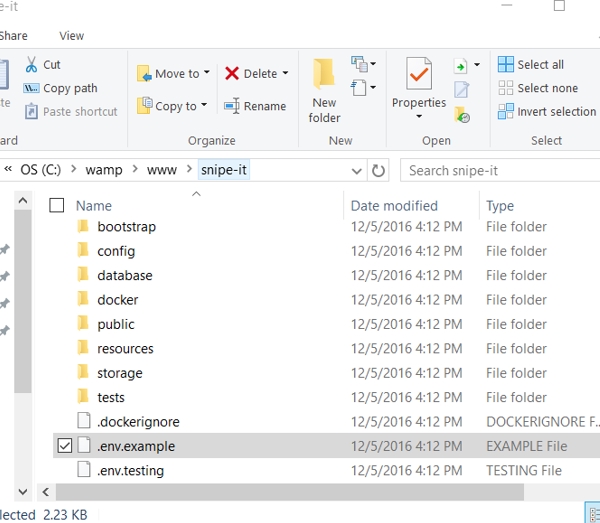Expand the Open button dropdown arrow
600x523 pixels.
click(x=477, y=64)
